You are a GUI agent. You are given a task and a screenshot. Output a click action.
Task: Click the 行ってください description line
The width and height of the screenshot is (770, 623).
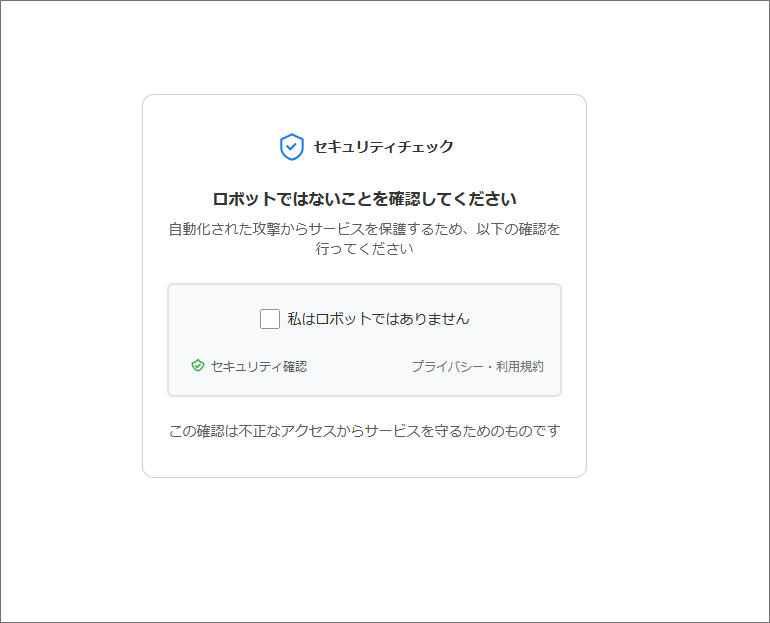coord(364,249)
